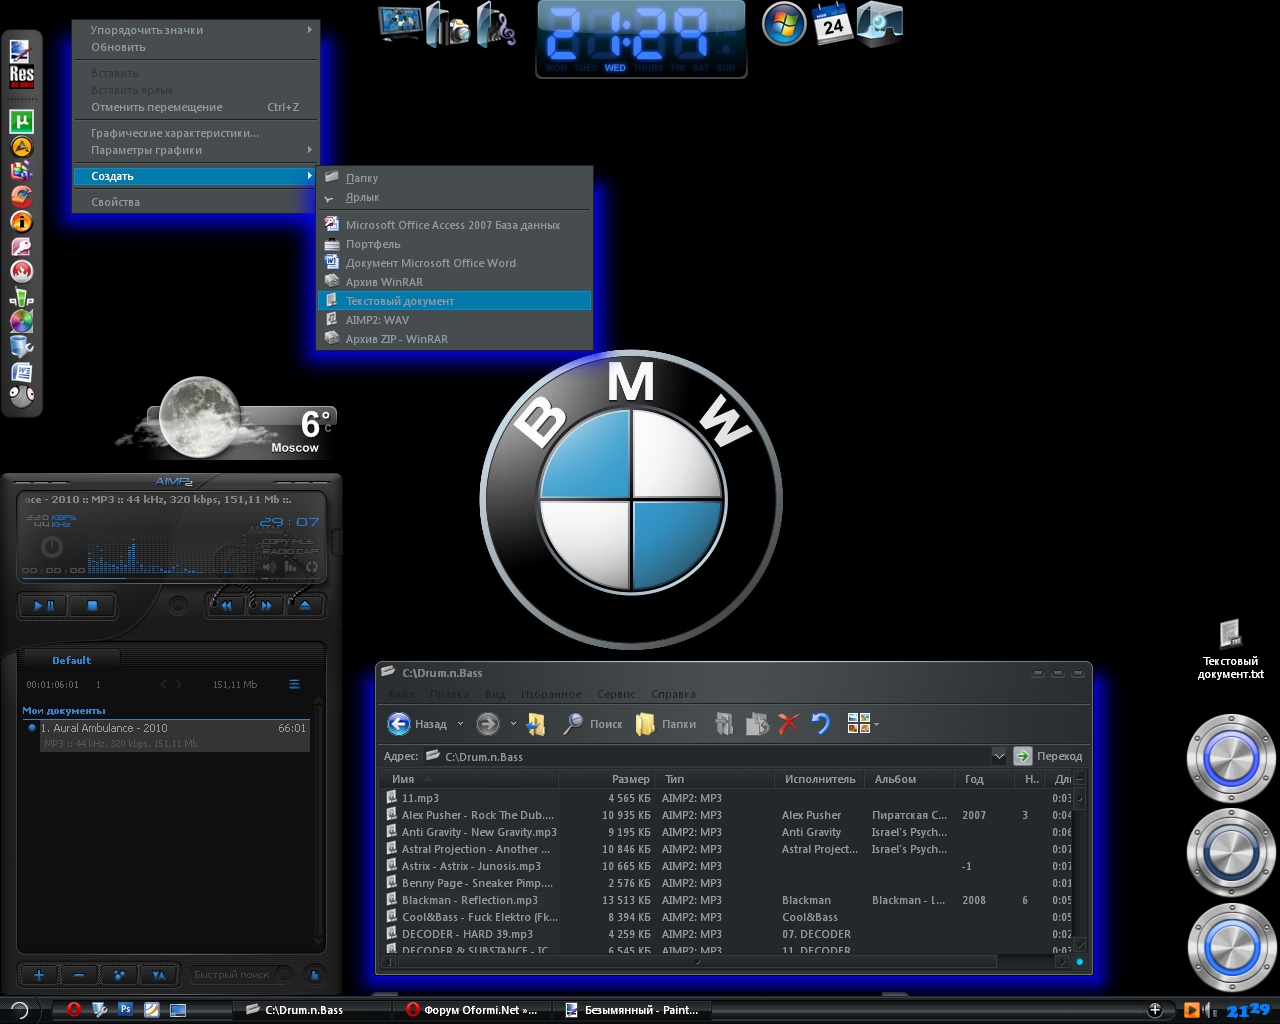The width and height of the screenshot is (1280, 1024).
Task: Click AIMP remove-from-playlist minus button
Action: (79, 975)
